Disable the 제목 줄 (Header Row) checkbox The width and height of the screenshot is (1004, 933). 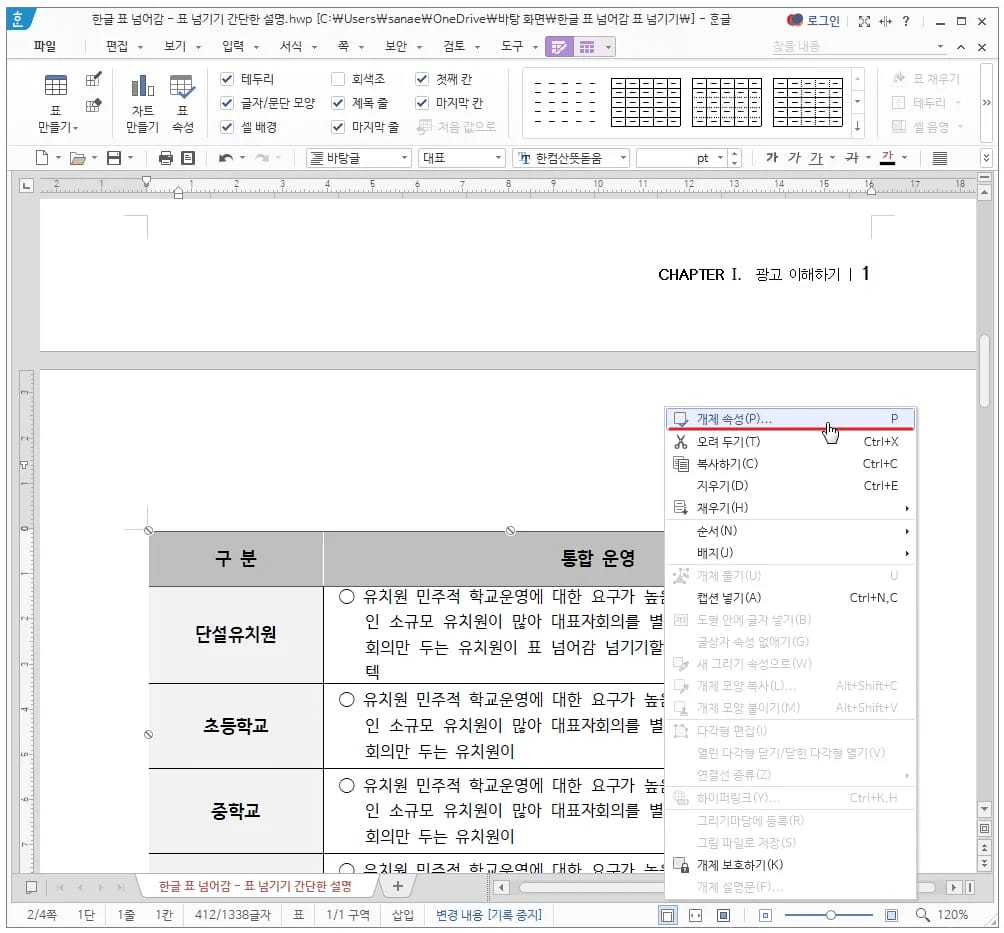pyautogui.click(x=338, y=101)
